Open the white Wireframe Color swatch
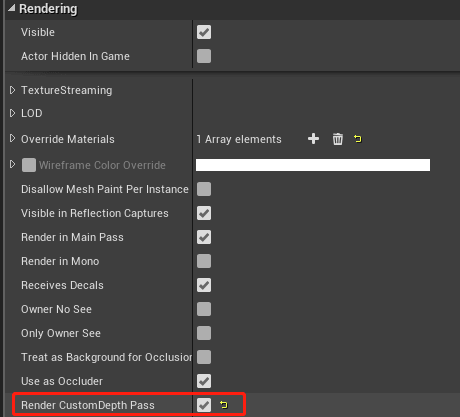This screenshot has height=417, width=460. click(313, 165)
